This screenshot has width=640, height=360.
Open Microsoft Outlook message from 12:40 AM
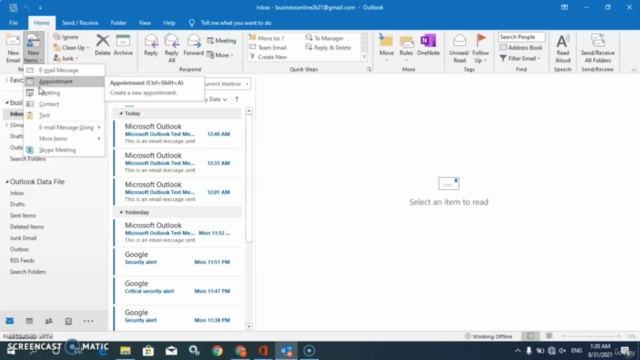click(178, 133)
